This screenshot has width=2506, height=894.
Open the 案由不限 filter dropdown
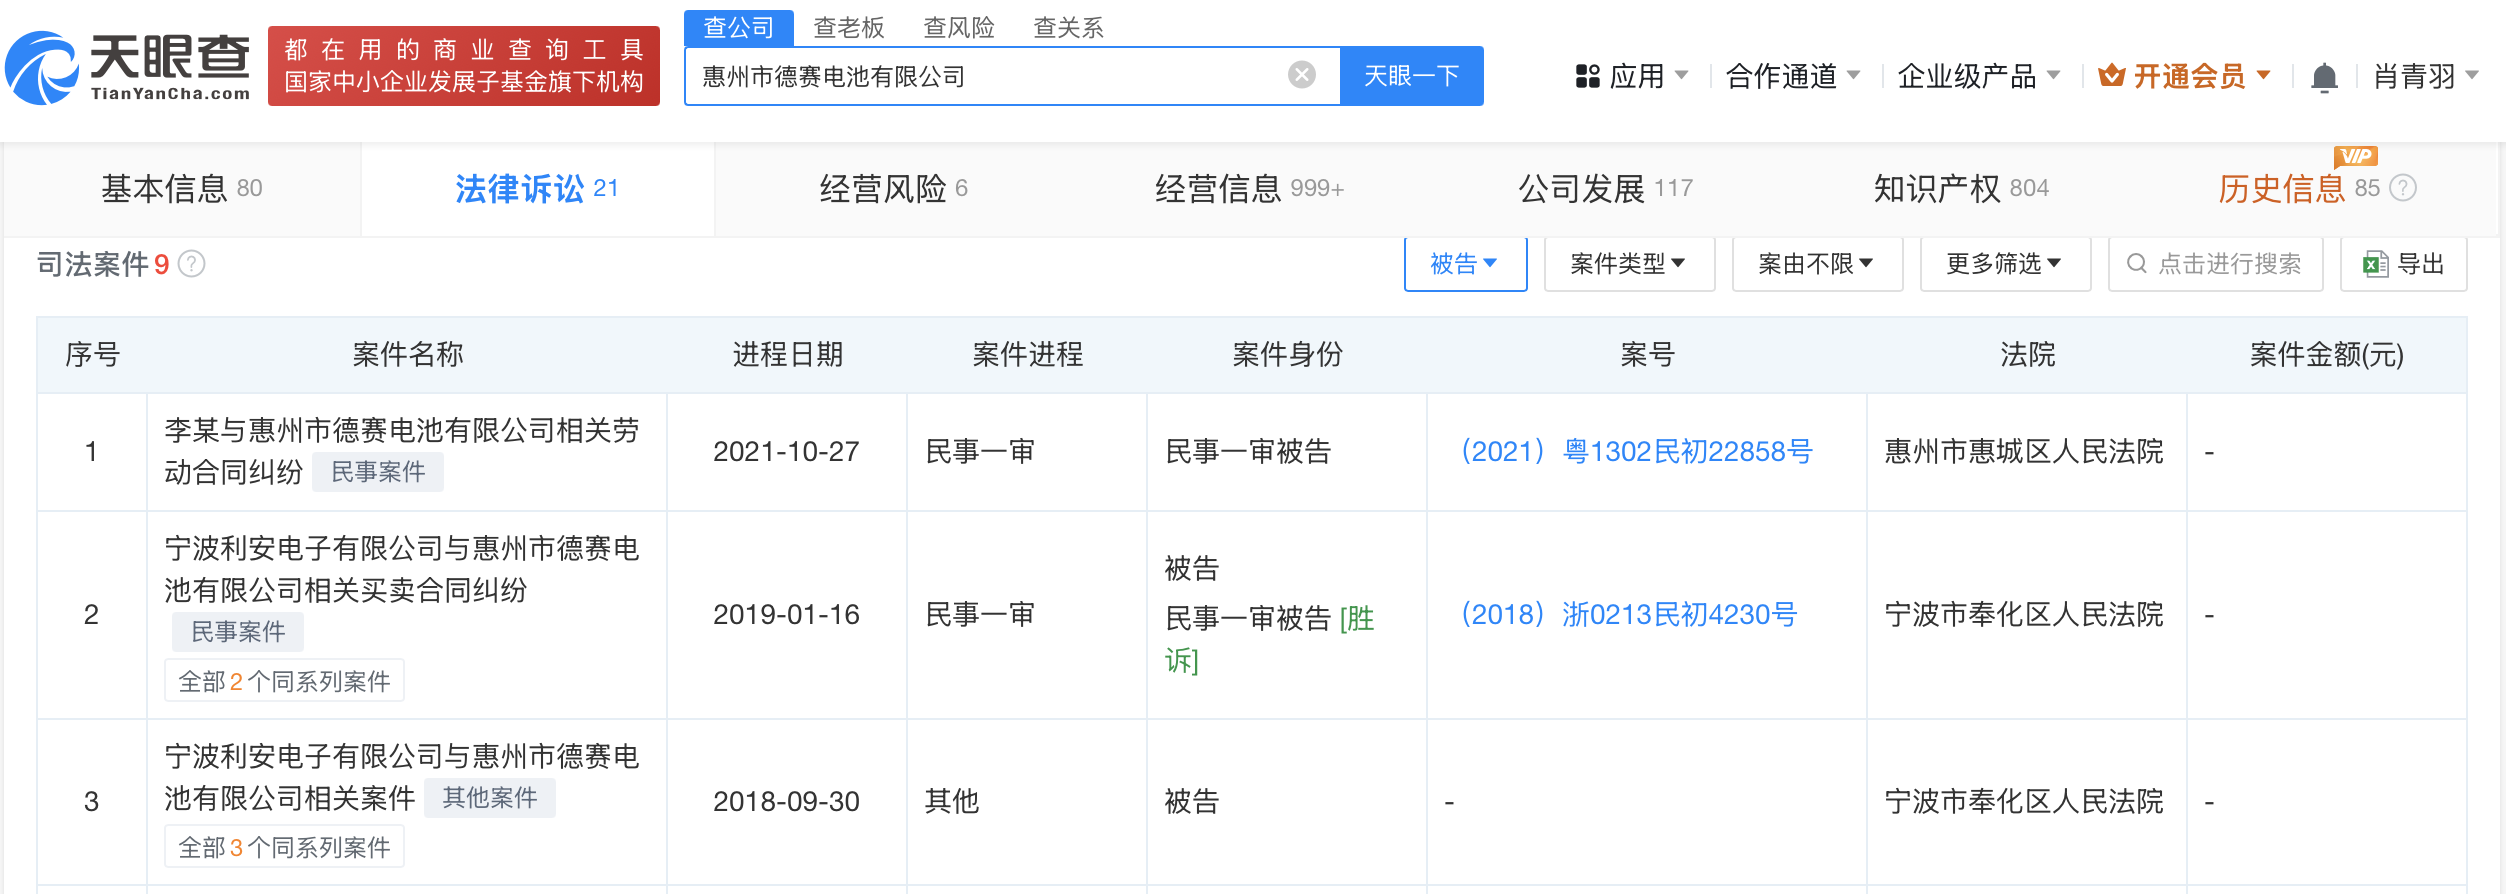[1817, 264]
